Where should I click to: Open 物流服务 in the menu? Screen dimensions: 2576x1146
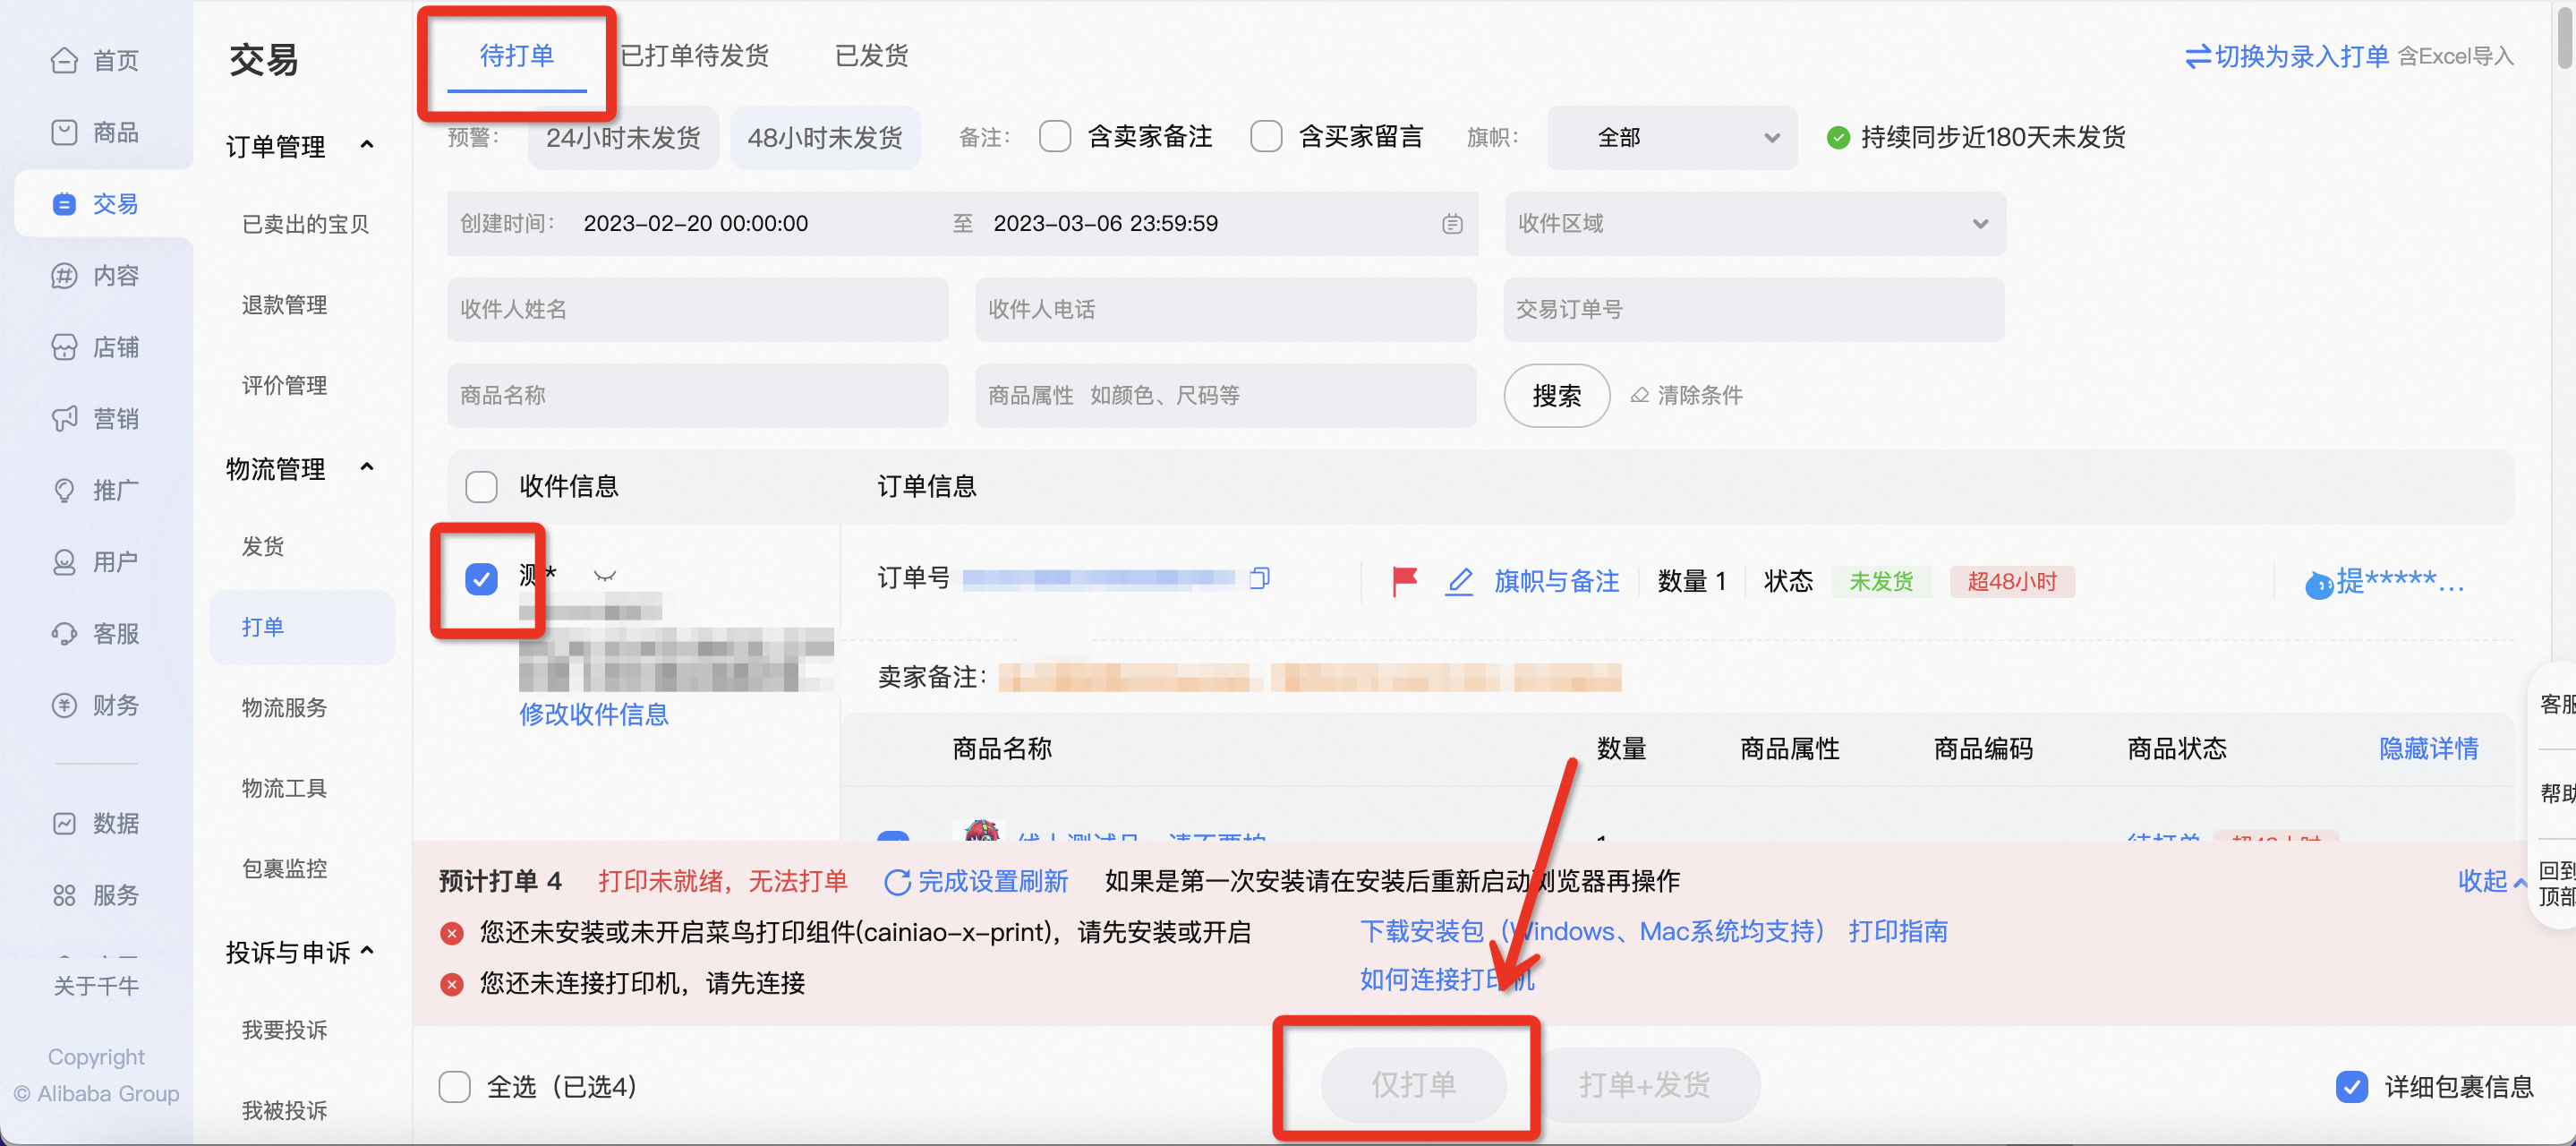[x=285, y=708]
